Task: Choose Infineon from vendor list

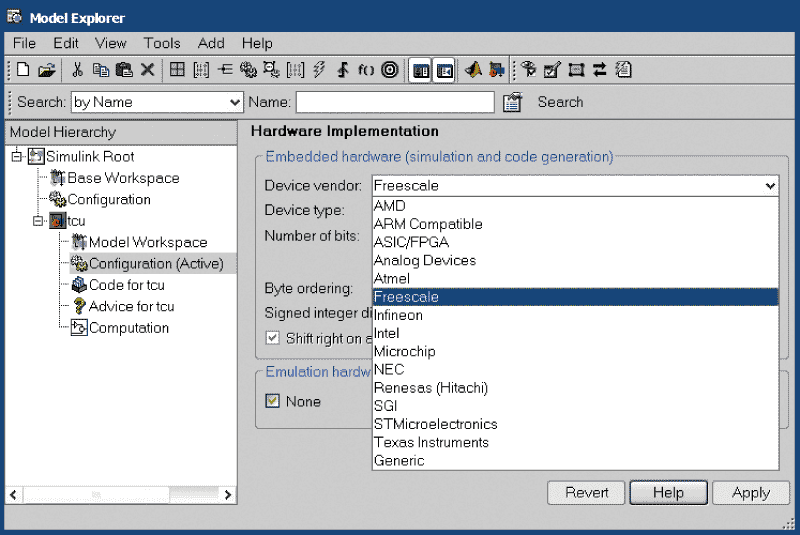Action: tap(575, 315)
